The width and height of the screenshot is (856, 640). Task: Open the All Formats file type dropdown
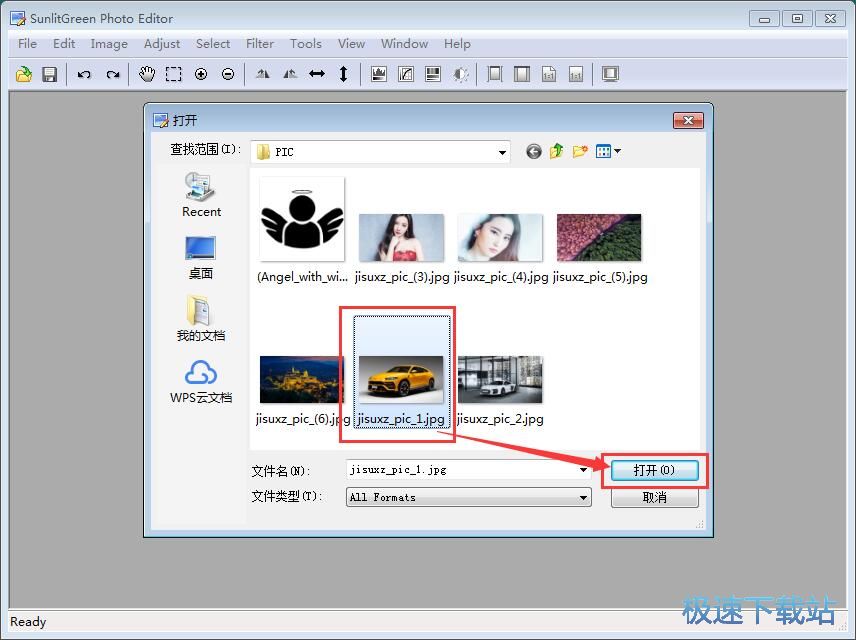[x=584, y=497]
